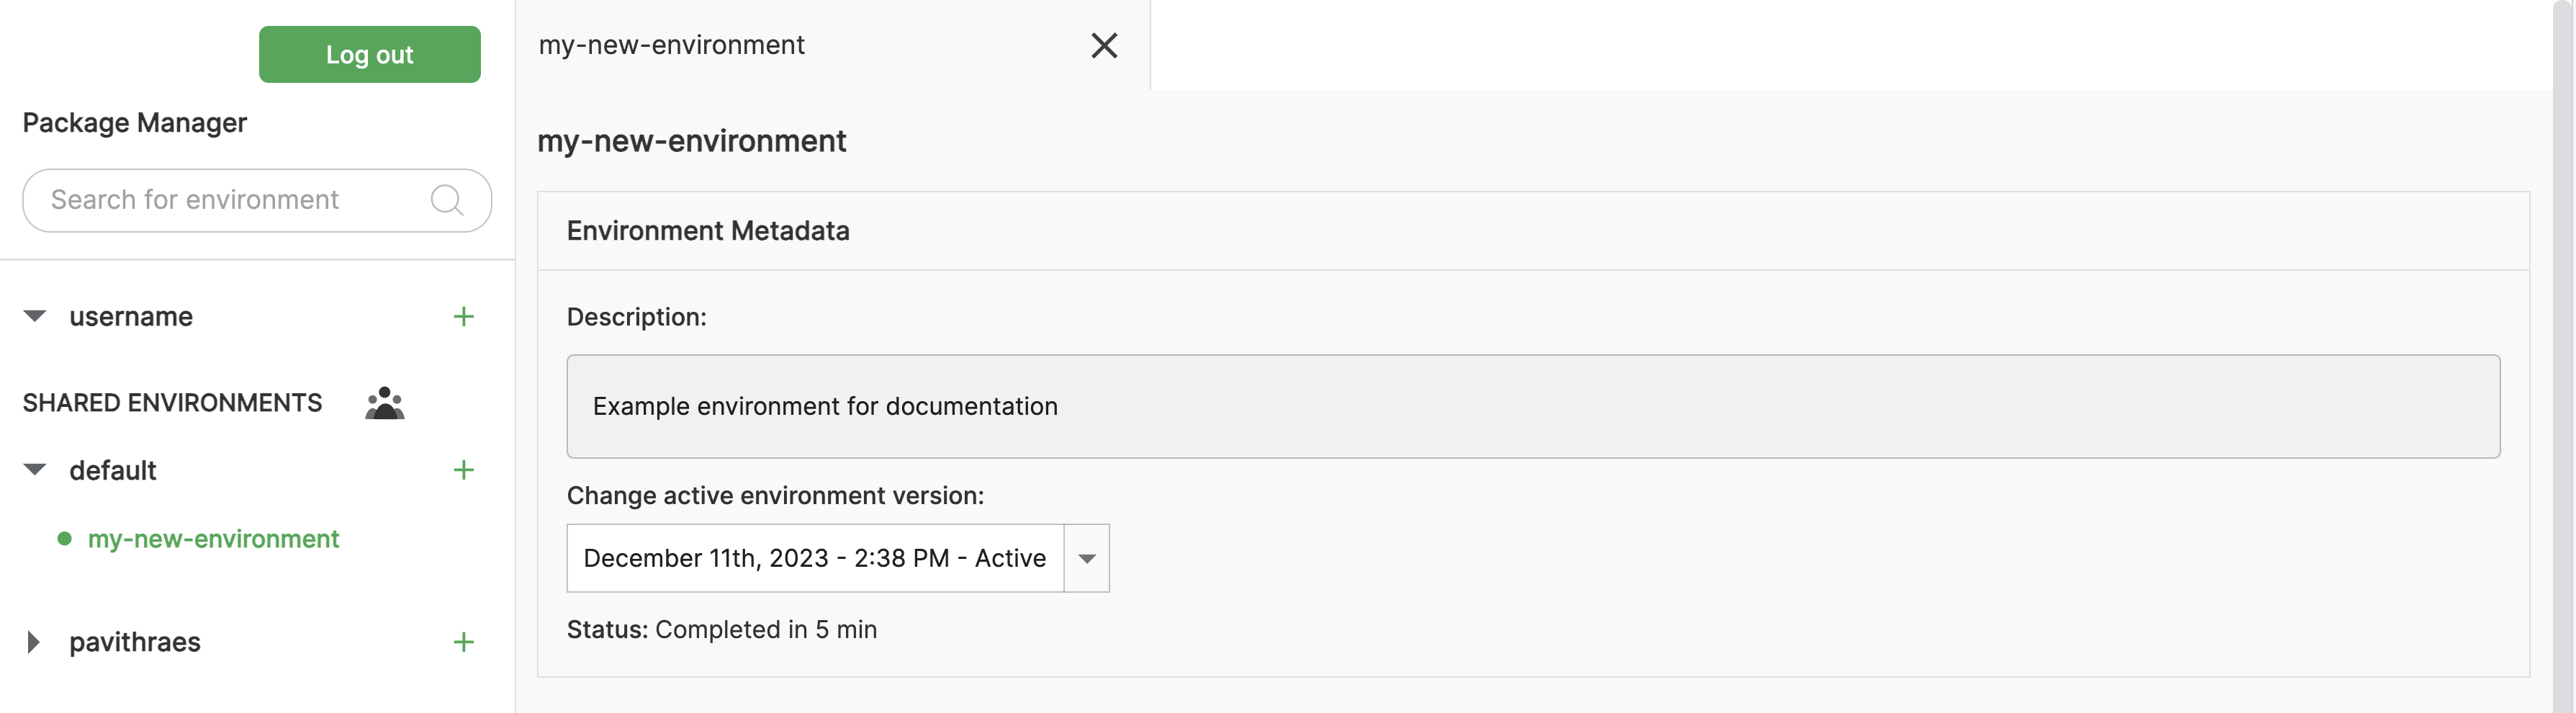Select the December 11th, 2023 version box
The width and height of the screenshot is (2576, 713).
814,559
